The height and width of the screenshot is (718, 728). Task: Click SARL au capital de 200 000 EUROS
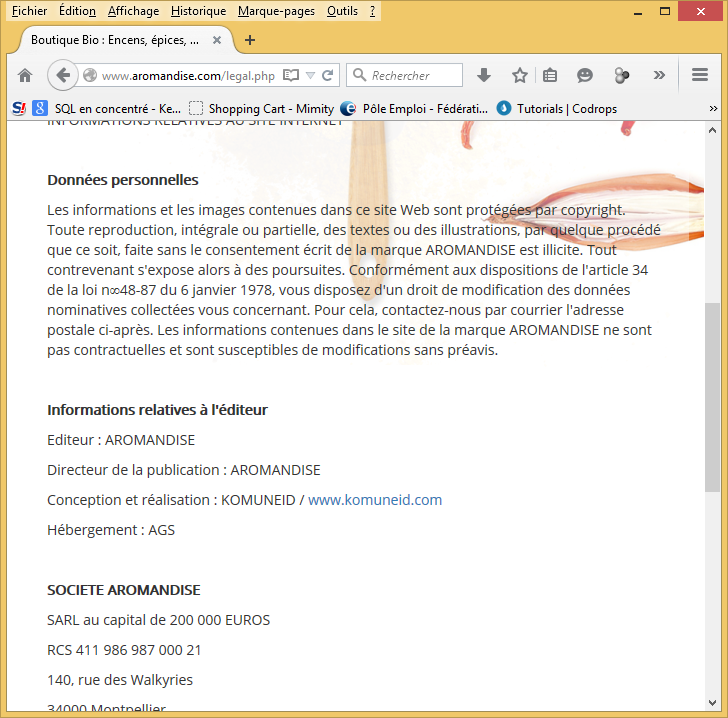point(158,620)
